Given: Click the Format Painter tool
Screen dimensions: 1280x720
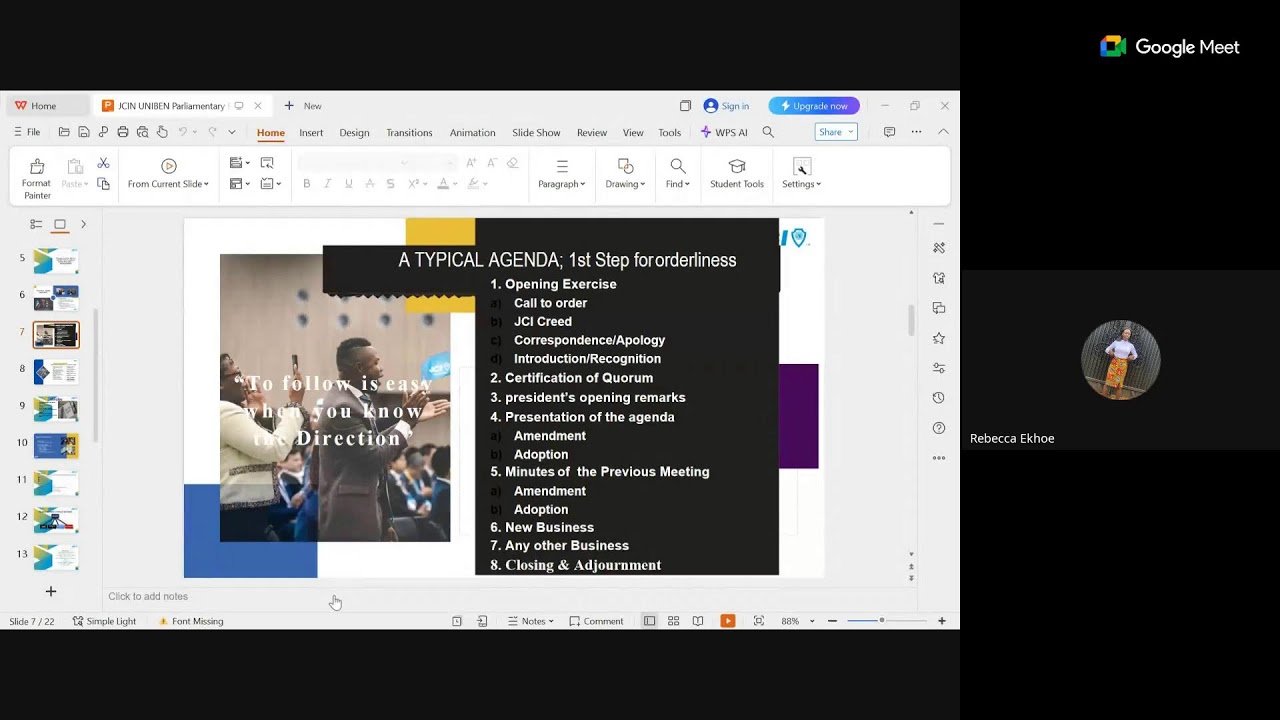Looking at the screenshot, I should [36, 178].
